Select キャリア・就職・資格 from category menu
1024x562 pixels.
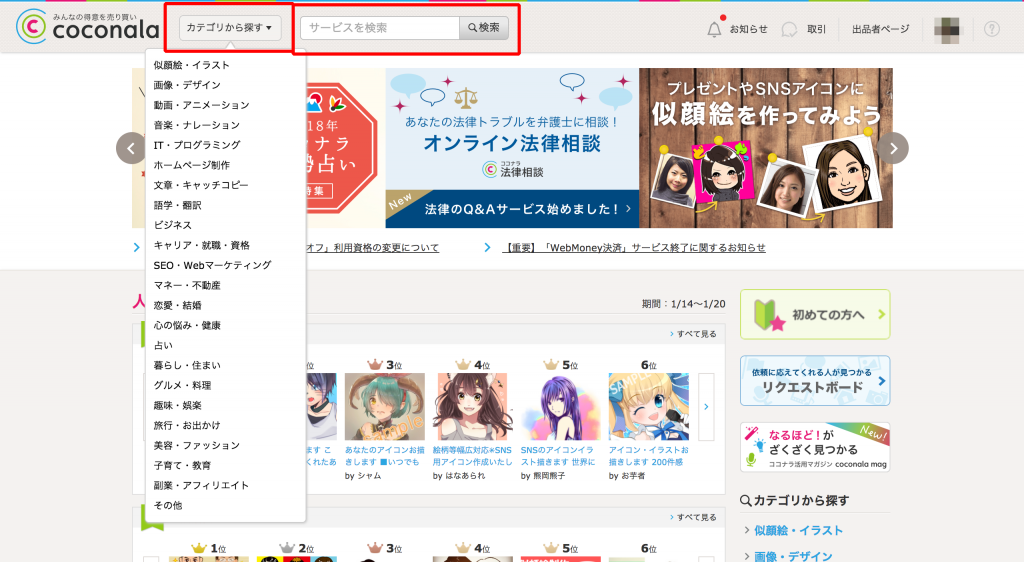(x=201, y=245)
